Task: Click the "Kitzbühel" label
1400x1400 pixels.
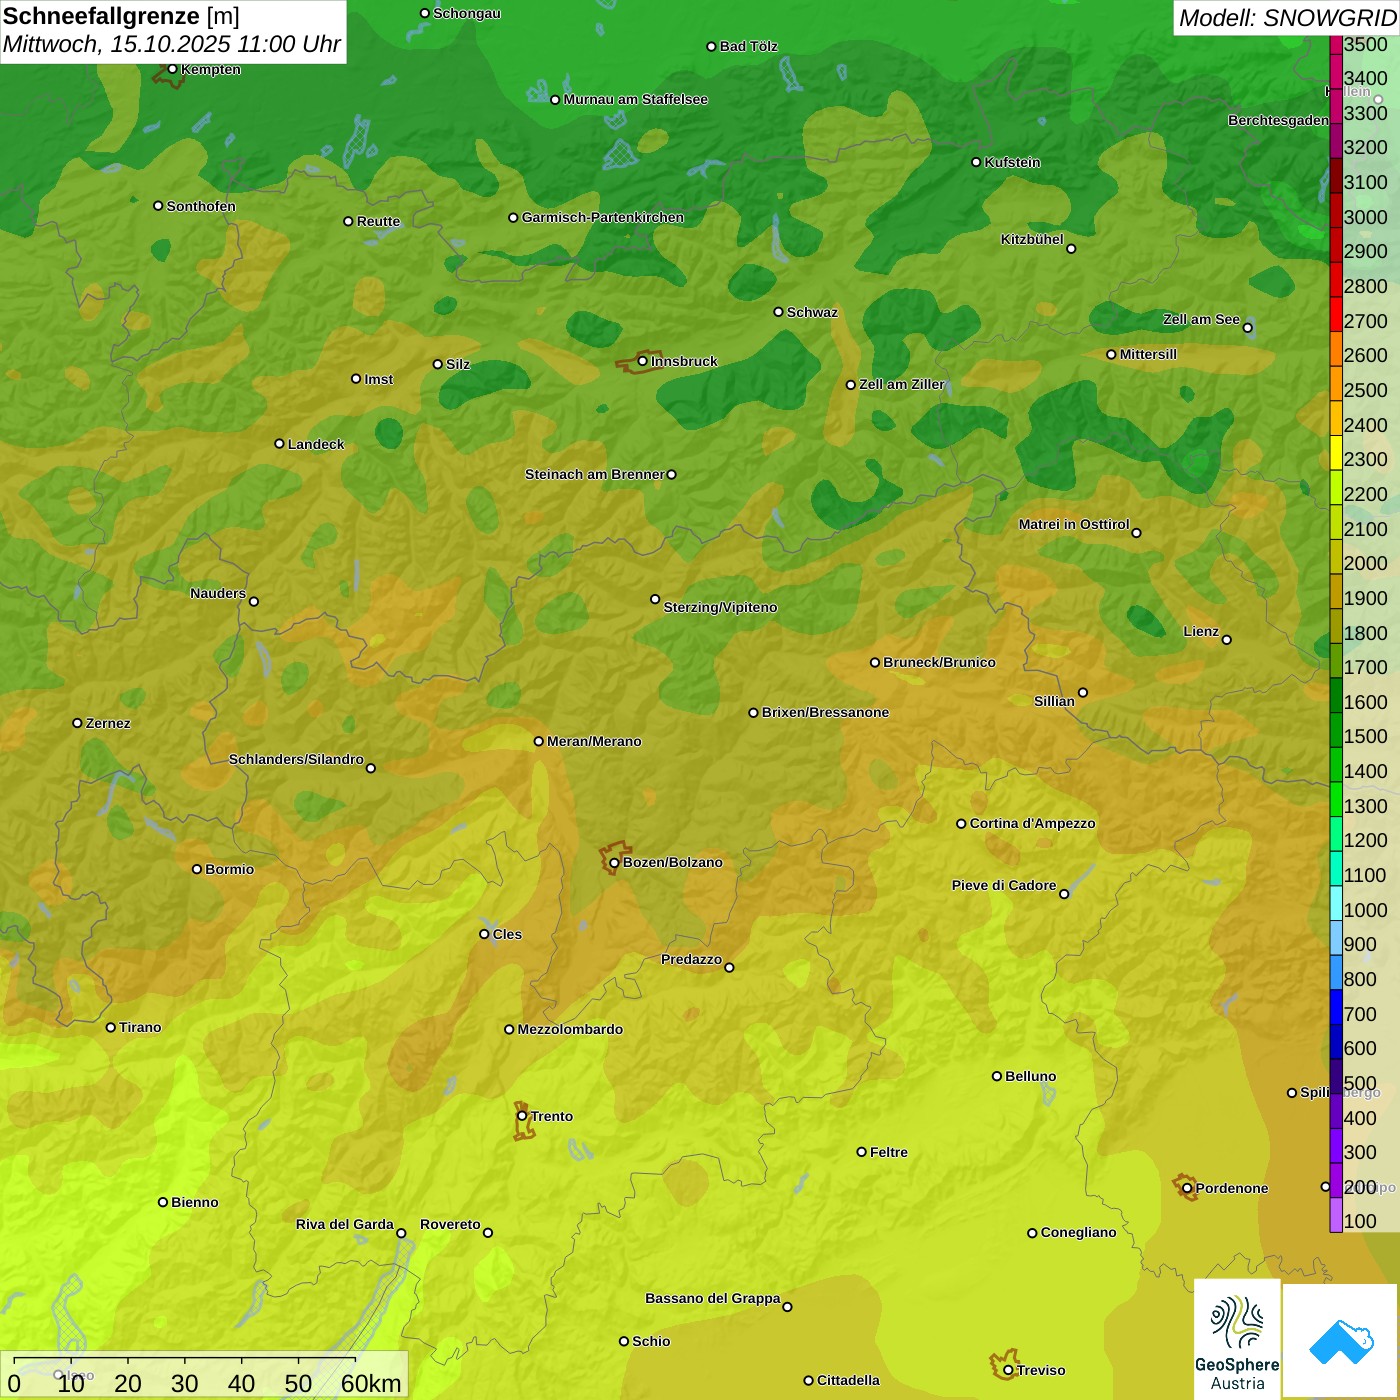Action: click(1032, 239)
